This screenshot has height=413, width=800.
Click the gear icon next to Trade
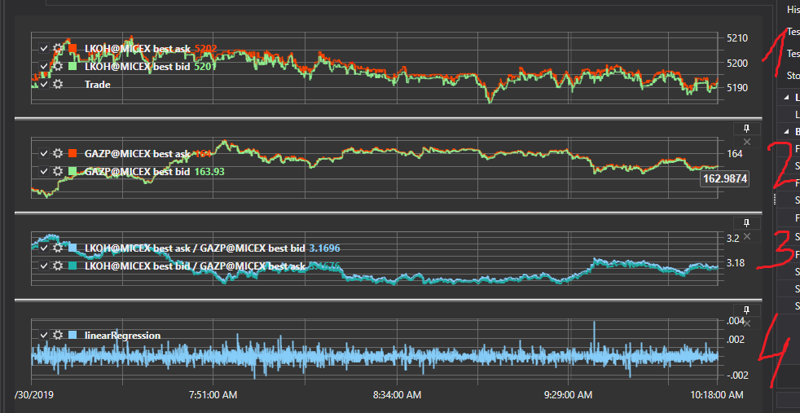tap(57, 85)
